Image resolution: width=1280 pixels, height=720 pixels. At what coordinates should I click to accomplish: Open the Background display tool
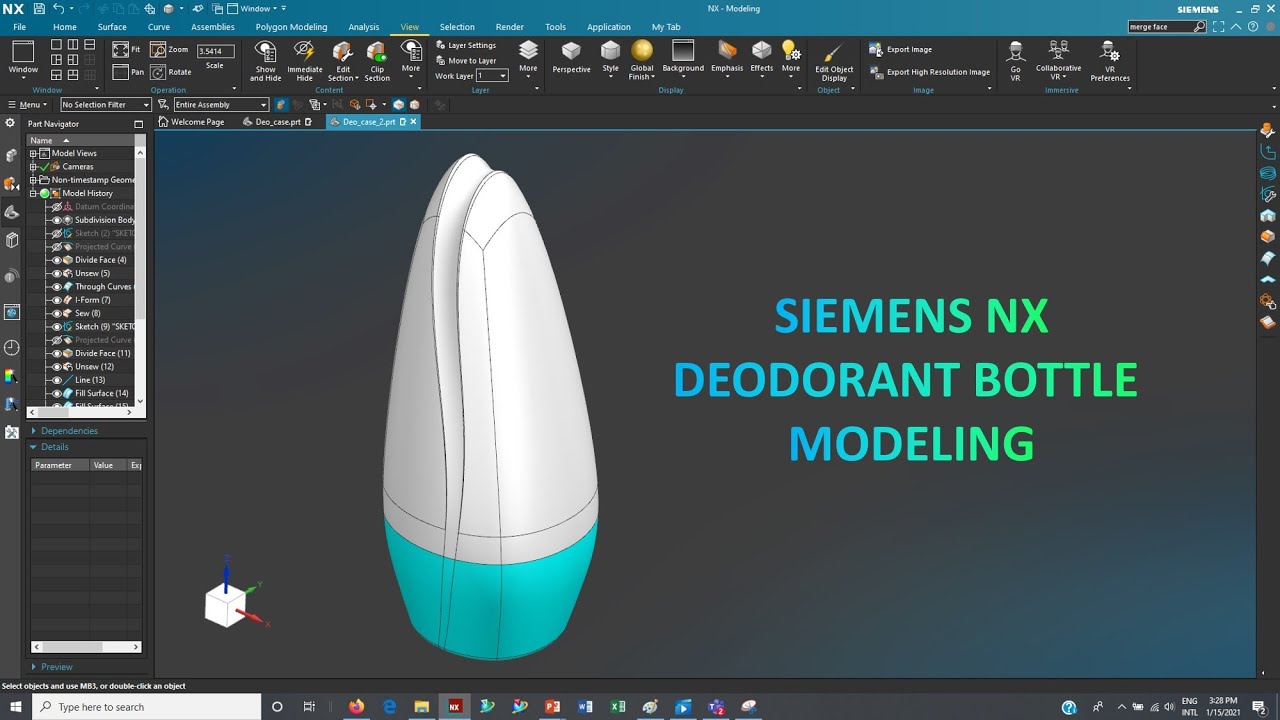[683, 57]
